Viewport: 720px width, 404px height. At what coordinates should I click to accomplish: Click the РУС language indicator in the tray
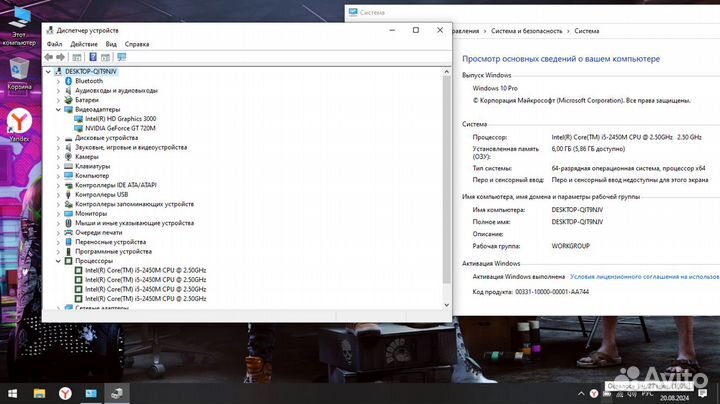coord(647,394)
